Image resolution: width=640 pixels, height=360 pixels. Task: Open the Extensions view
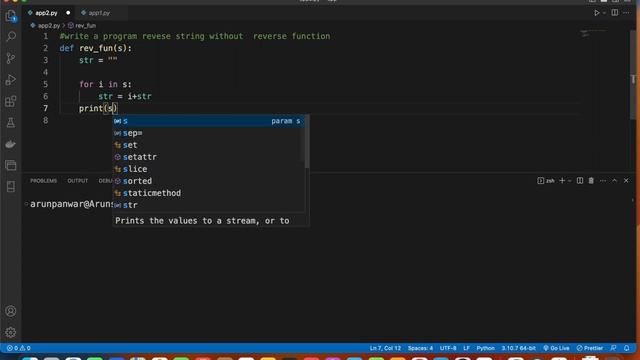(x=11, y=101)
